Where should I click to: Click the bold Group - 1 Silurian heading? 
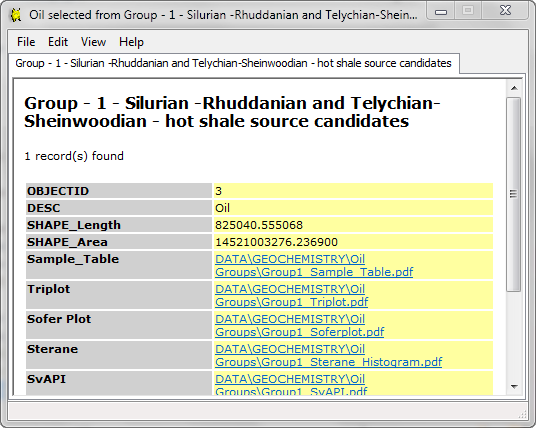pyautogui.click(x=232, y=112)
